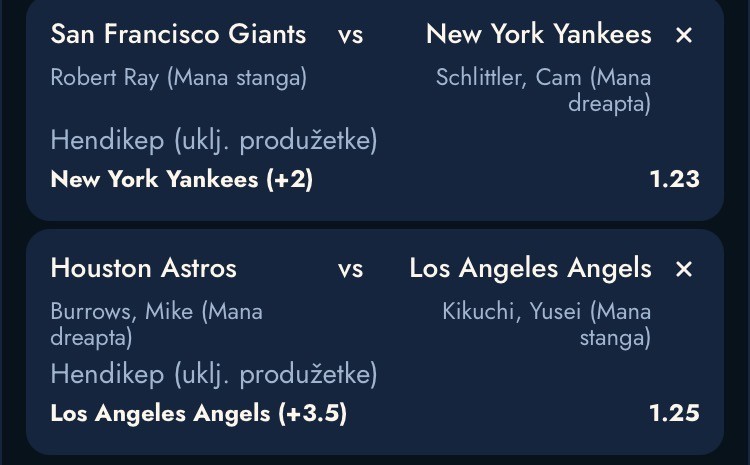Click pitcher Burrows, Mike (Mana dreapta)
750x465 pixels.
point(156,324)
